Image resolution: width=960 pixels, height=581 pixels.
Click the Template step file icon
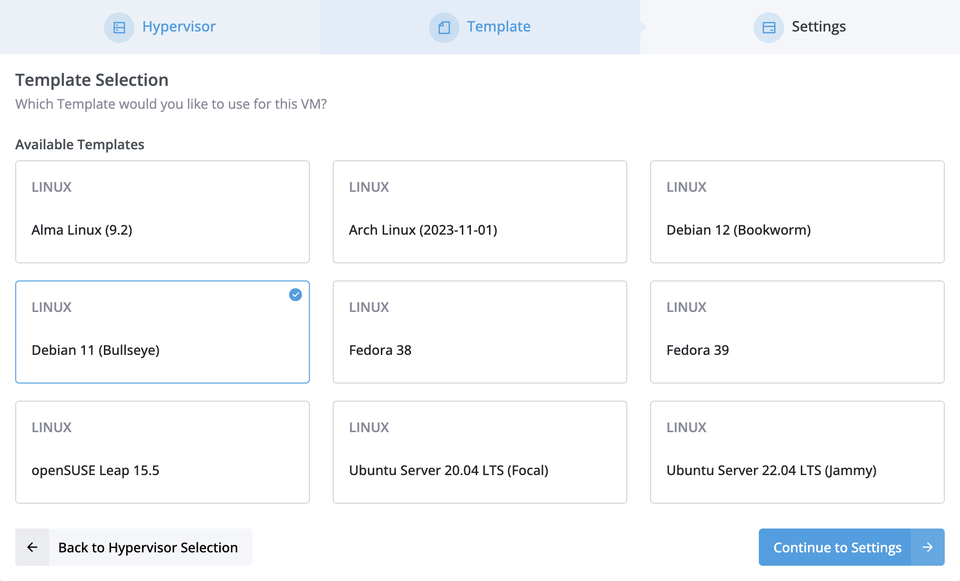tap(444, 28)
